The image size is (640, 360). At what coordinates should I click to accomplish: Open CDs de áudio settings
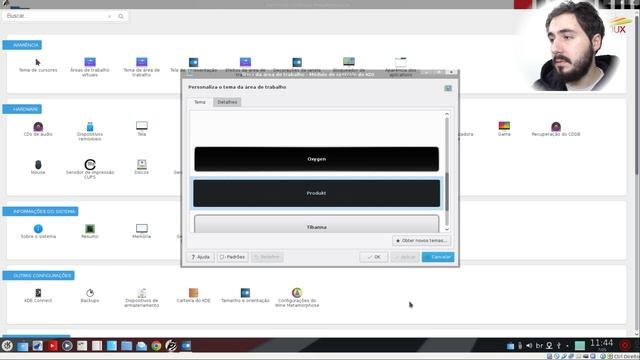38,129
